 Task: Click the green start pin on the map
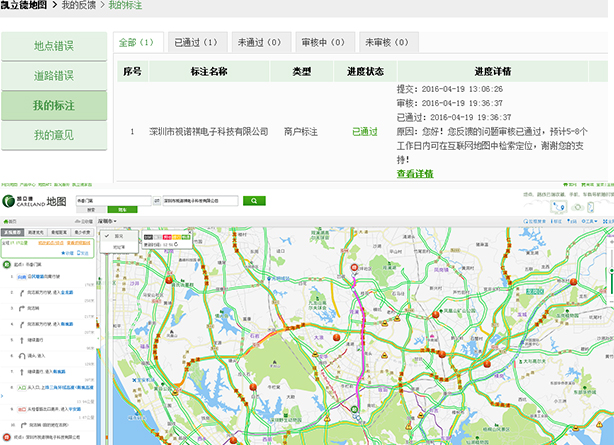(x=354, y=410)
